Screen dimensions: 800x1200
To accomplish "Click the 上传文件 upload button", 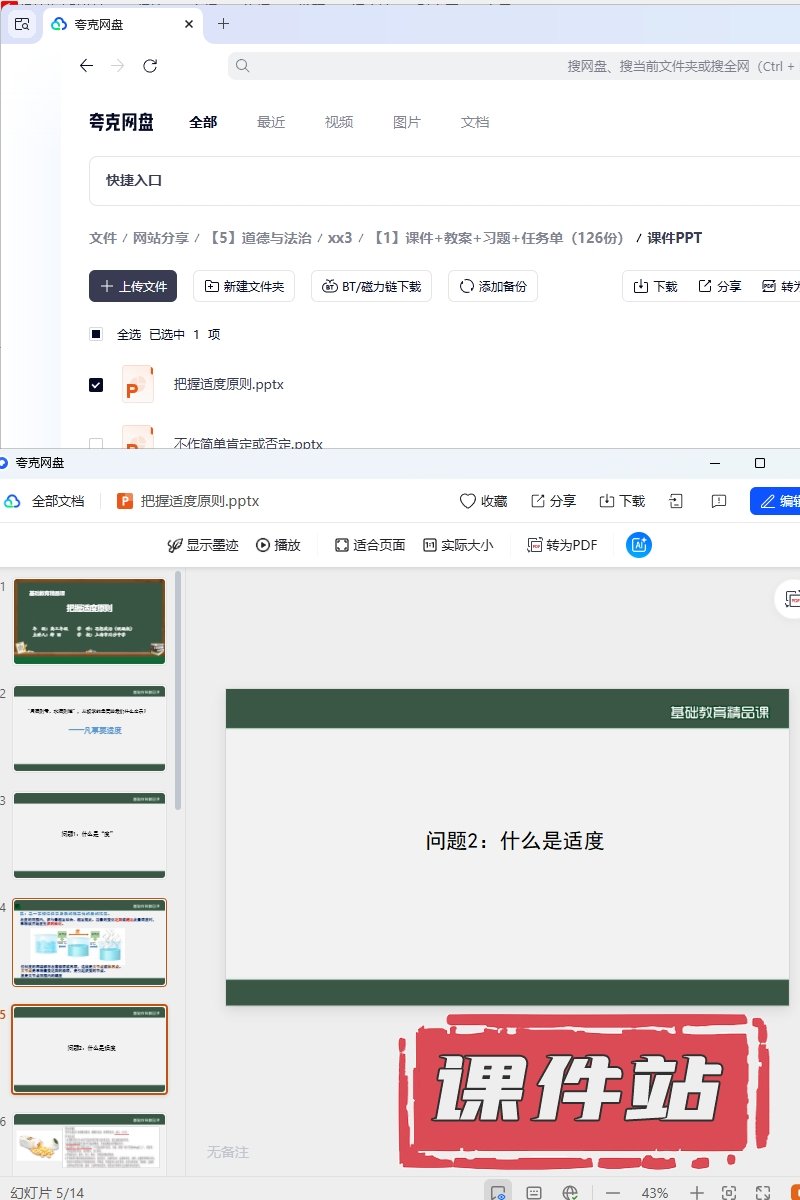I will pyautogui.click(x=133, y=286).
